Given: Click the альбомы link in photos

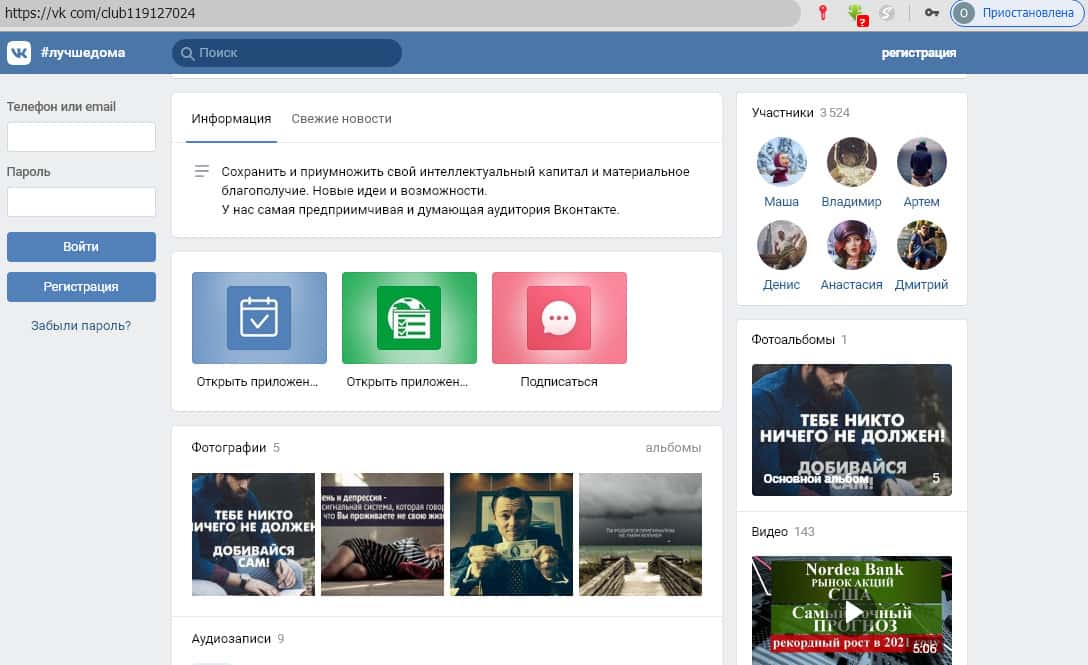Looking at the screenshot, I should pos(673,447).
